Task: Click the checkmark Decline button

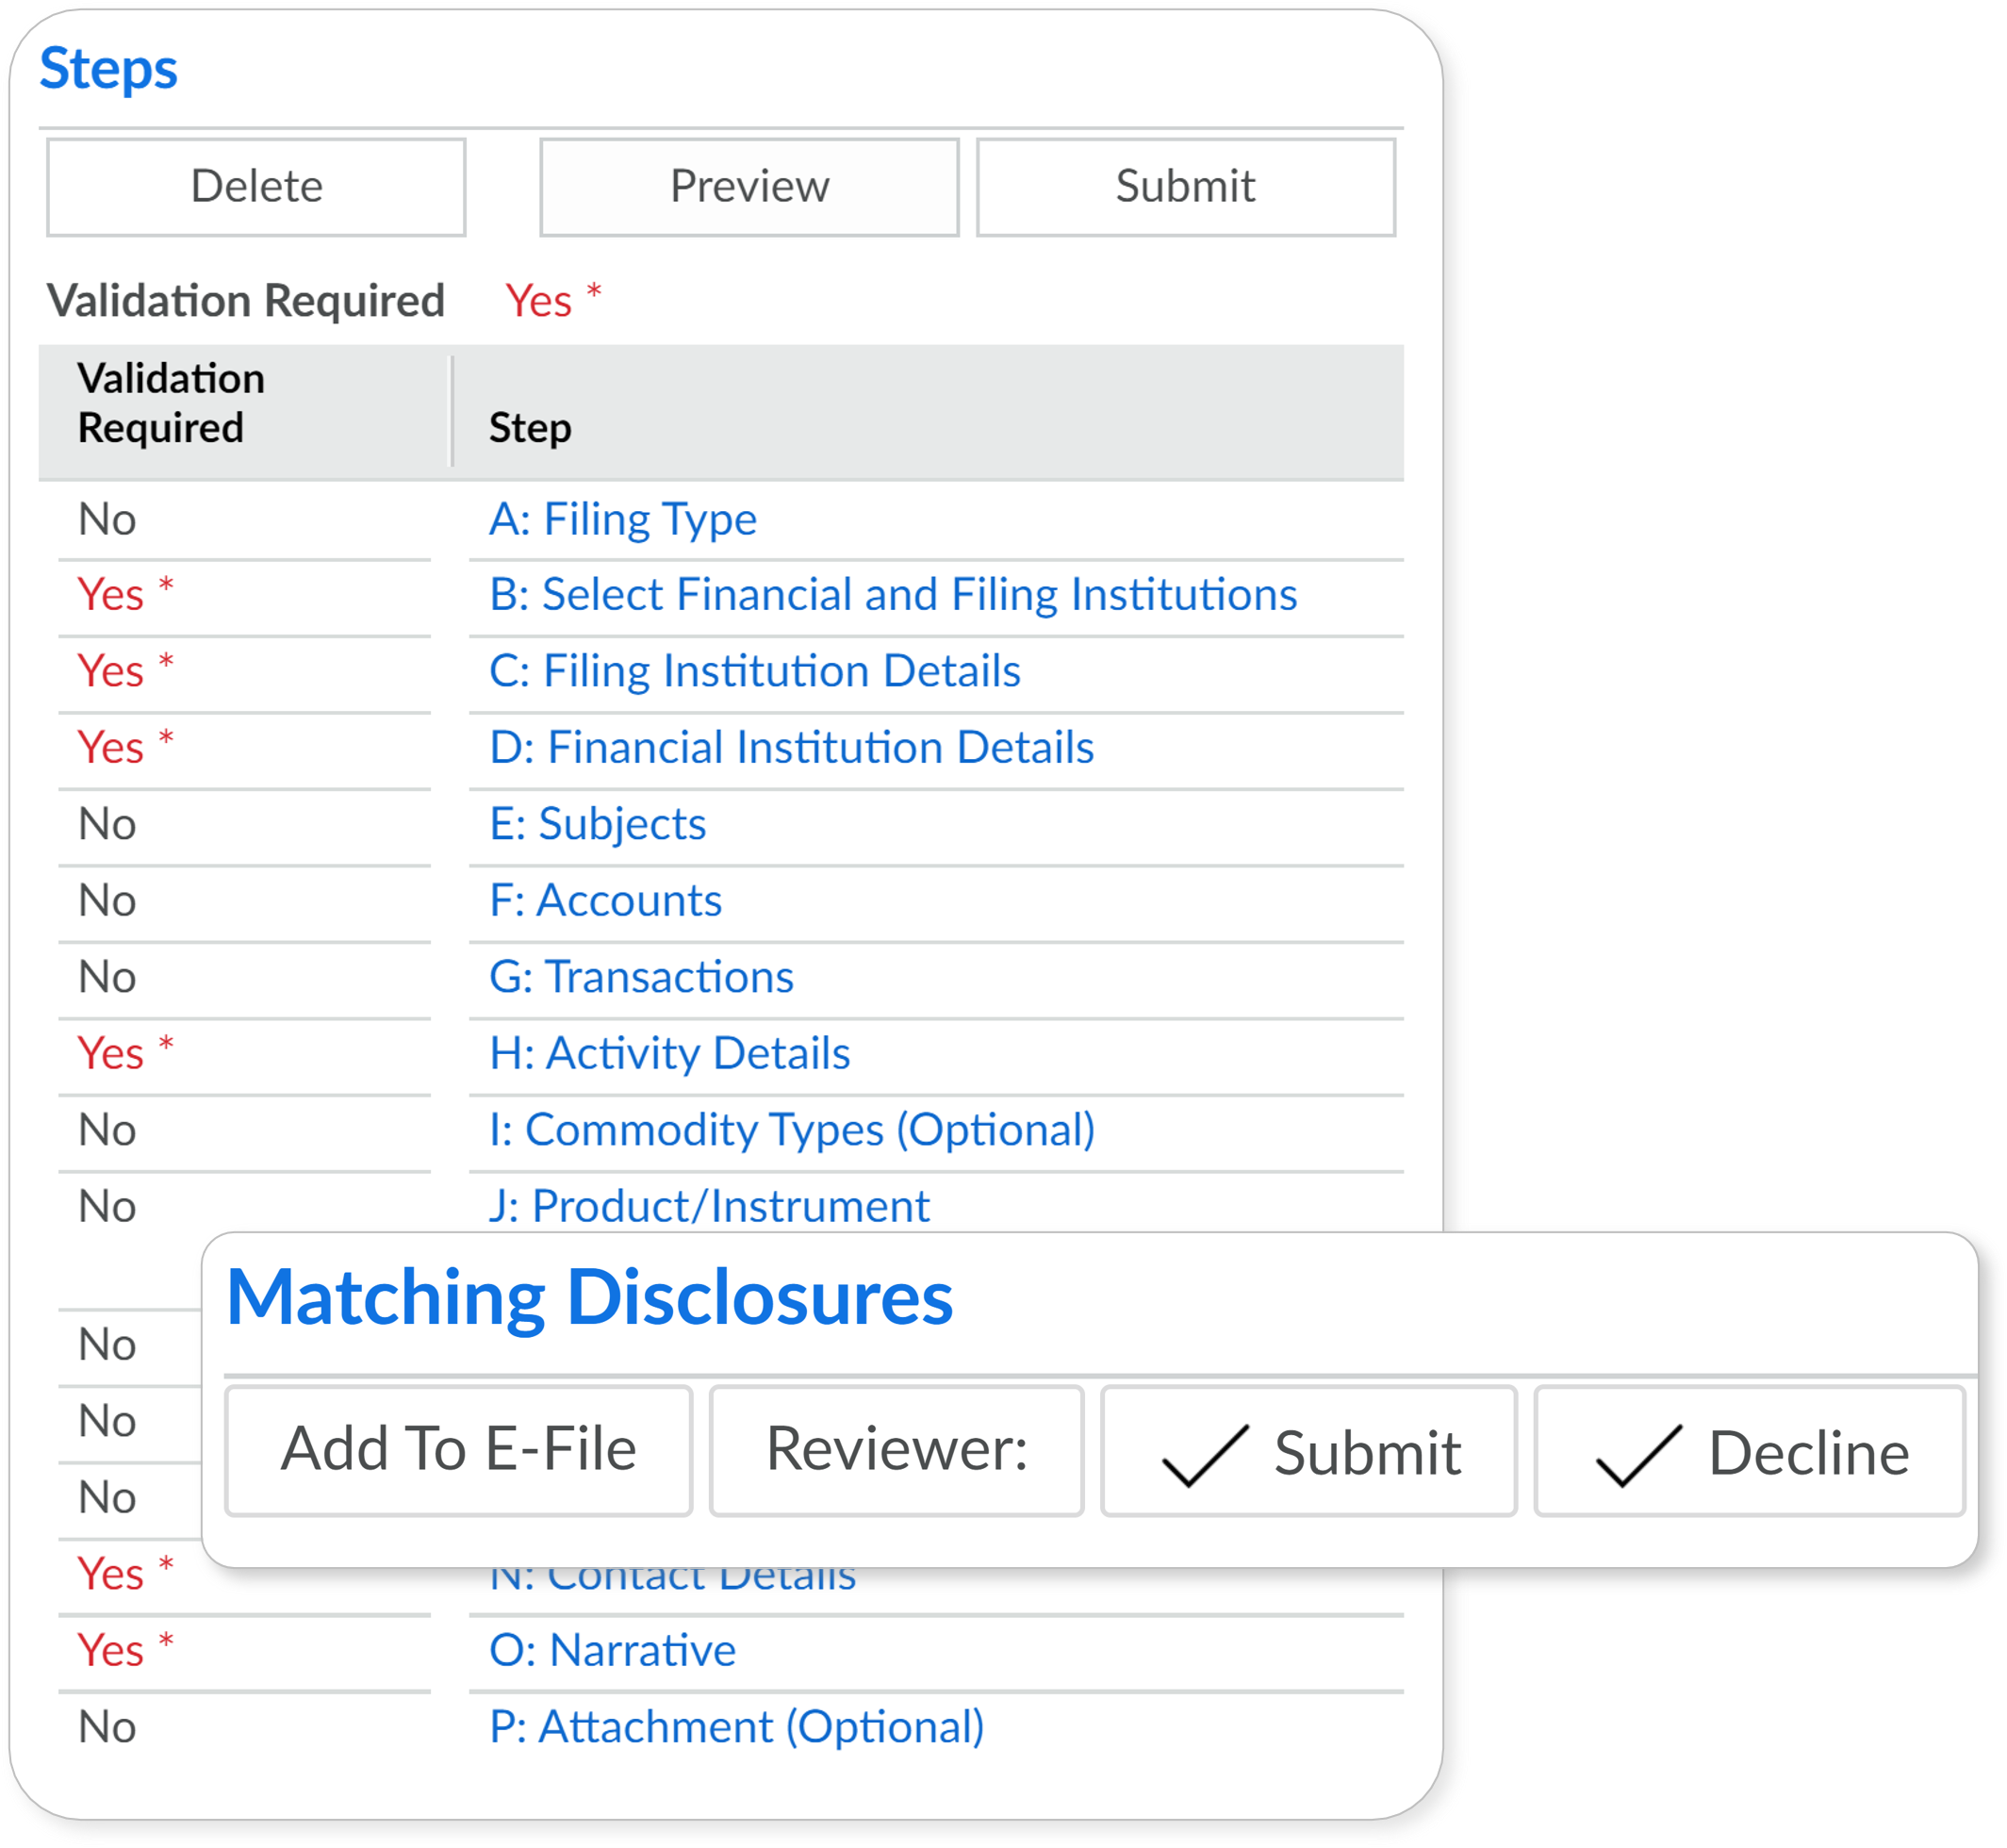Action: click(x=1749, y=1452)
